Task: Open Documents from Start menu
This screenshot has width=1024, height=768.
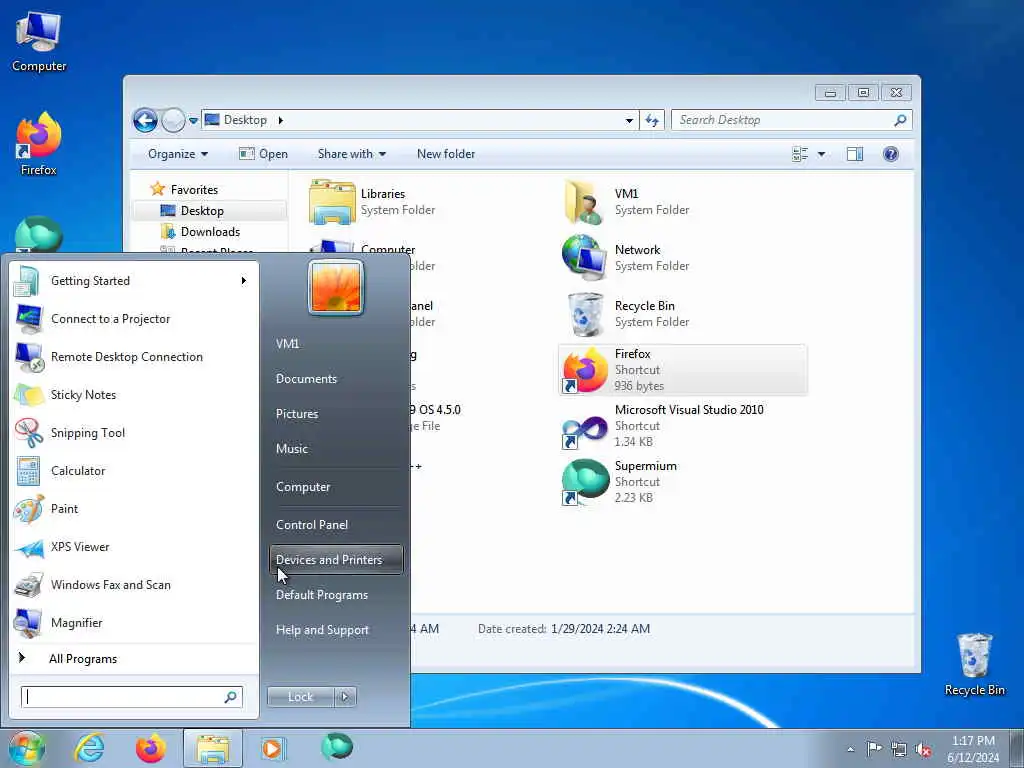Action: click(x=336, y=379)
